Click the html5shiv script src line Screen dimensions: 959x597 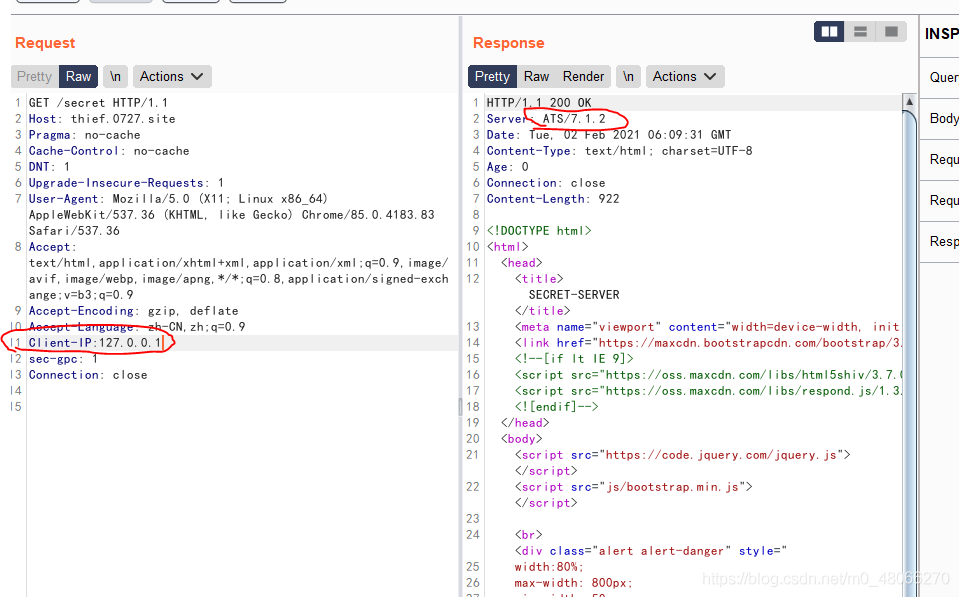click(x=708, y=374)
